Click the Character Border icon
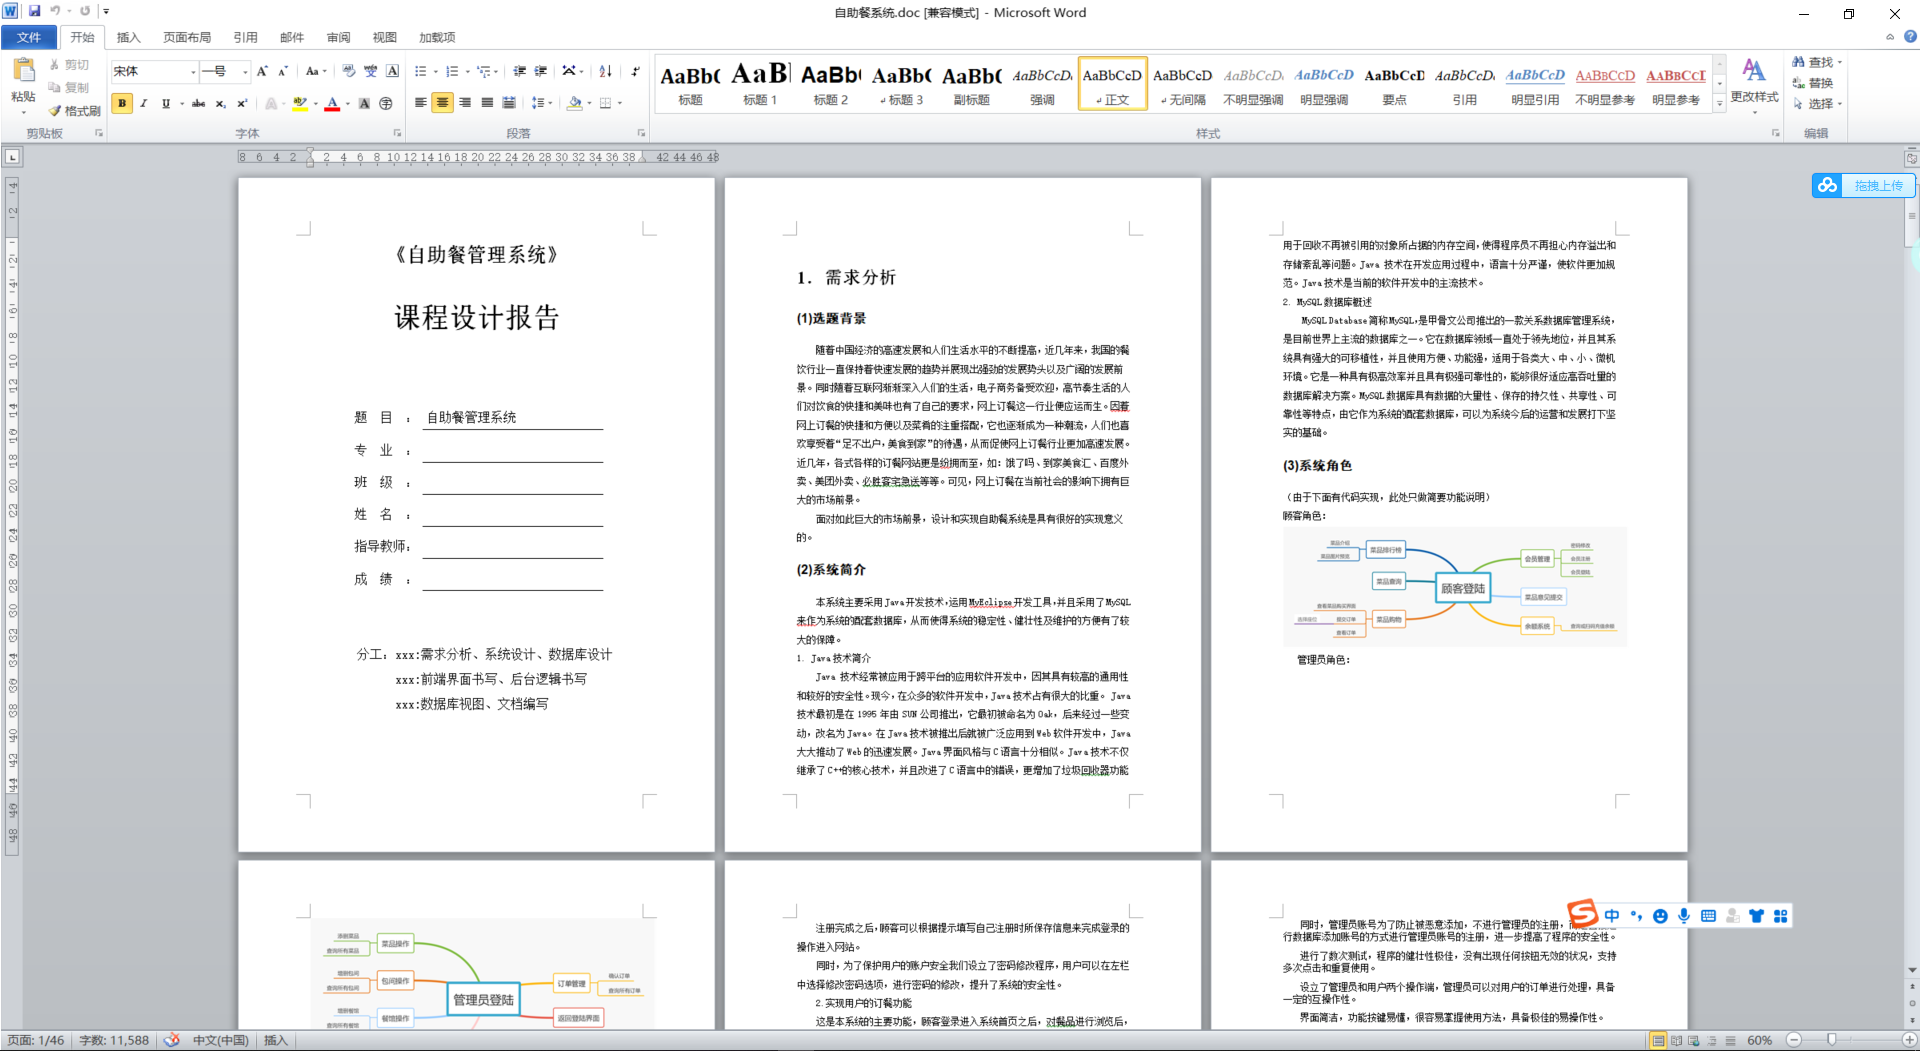This screenshot has width=1920, height=1051. (392, 71)
